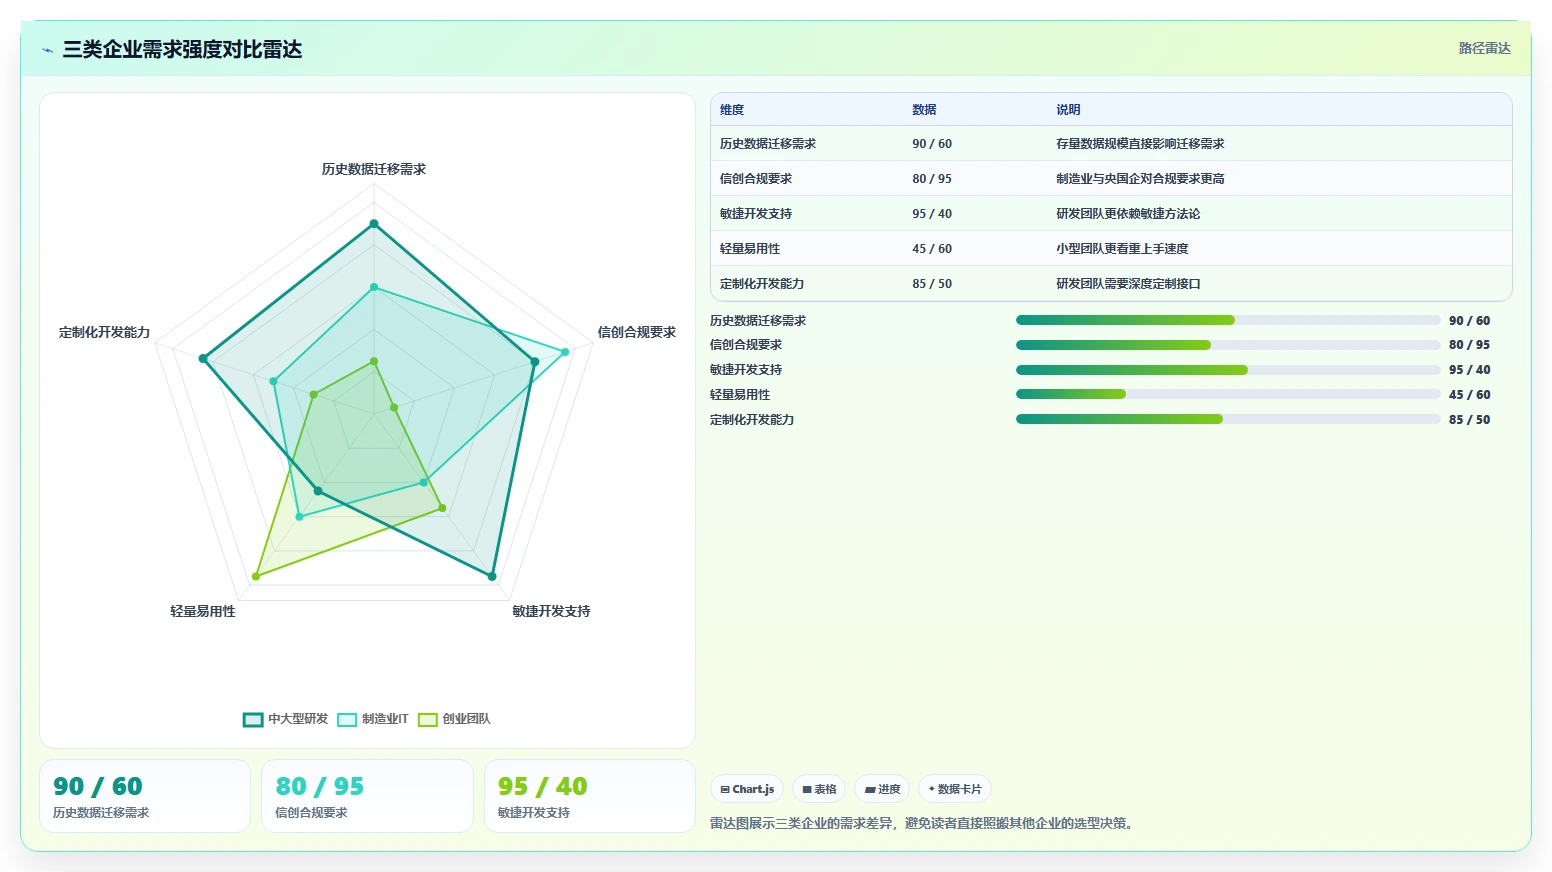The height and width of the screenshot is (872, 1552).
Task: Select 信创合规要求 table row cell
Action: click(x=756, y=179)
